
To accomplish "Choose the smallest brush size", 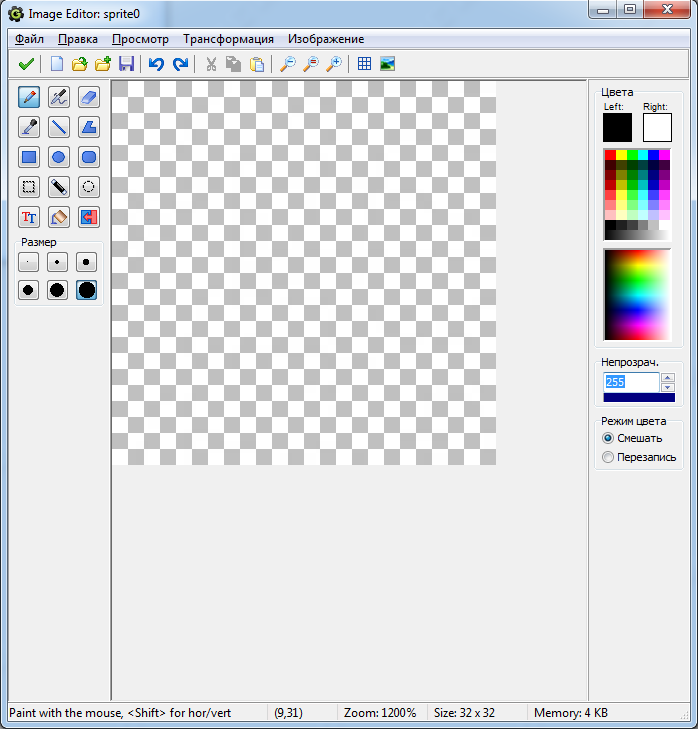I will click(28, 262).
